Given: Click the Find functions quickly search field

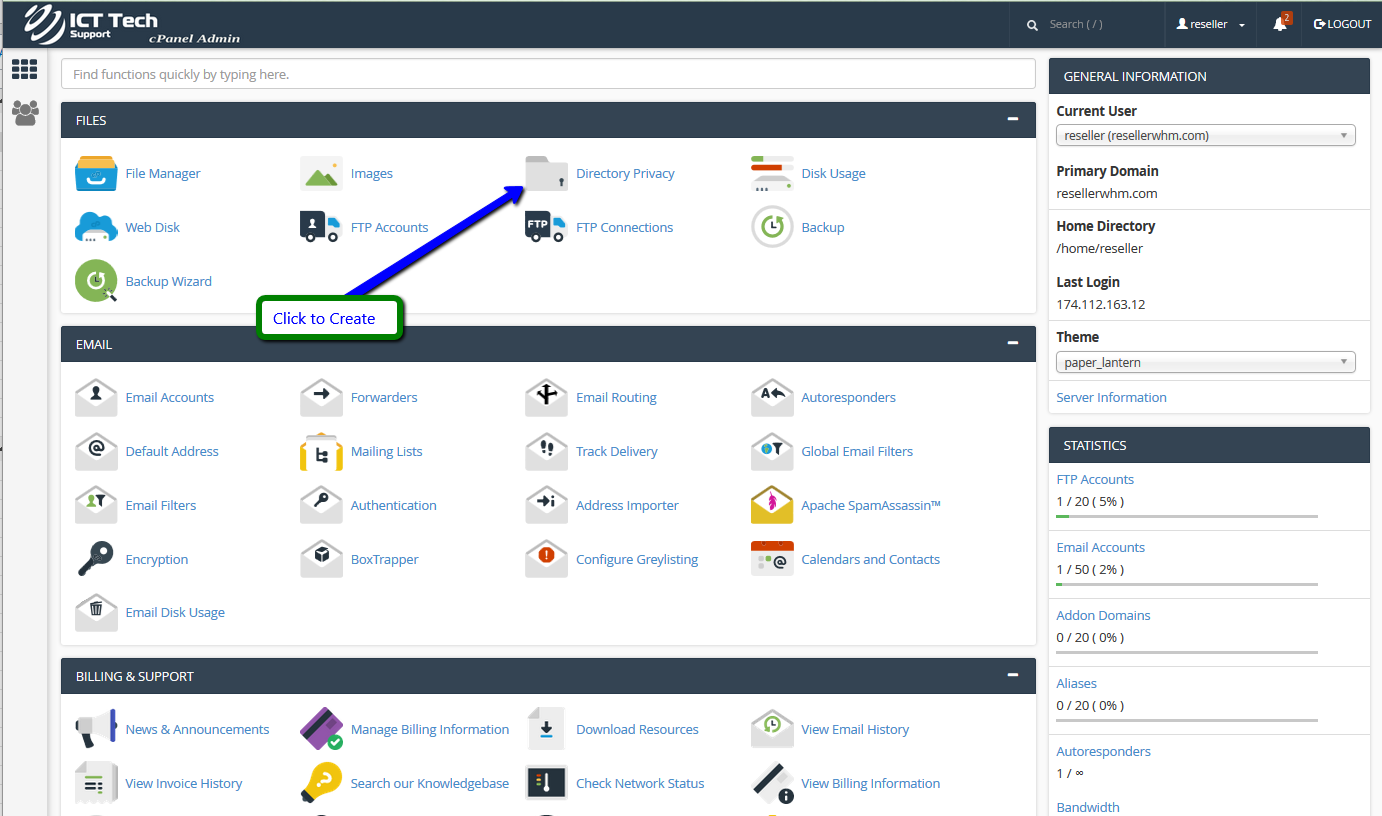Looking at the screenshot, I should pyautogui.click(x=547, y=74).
